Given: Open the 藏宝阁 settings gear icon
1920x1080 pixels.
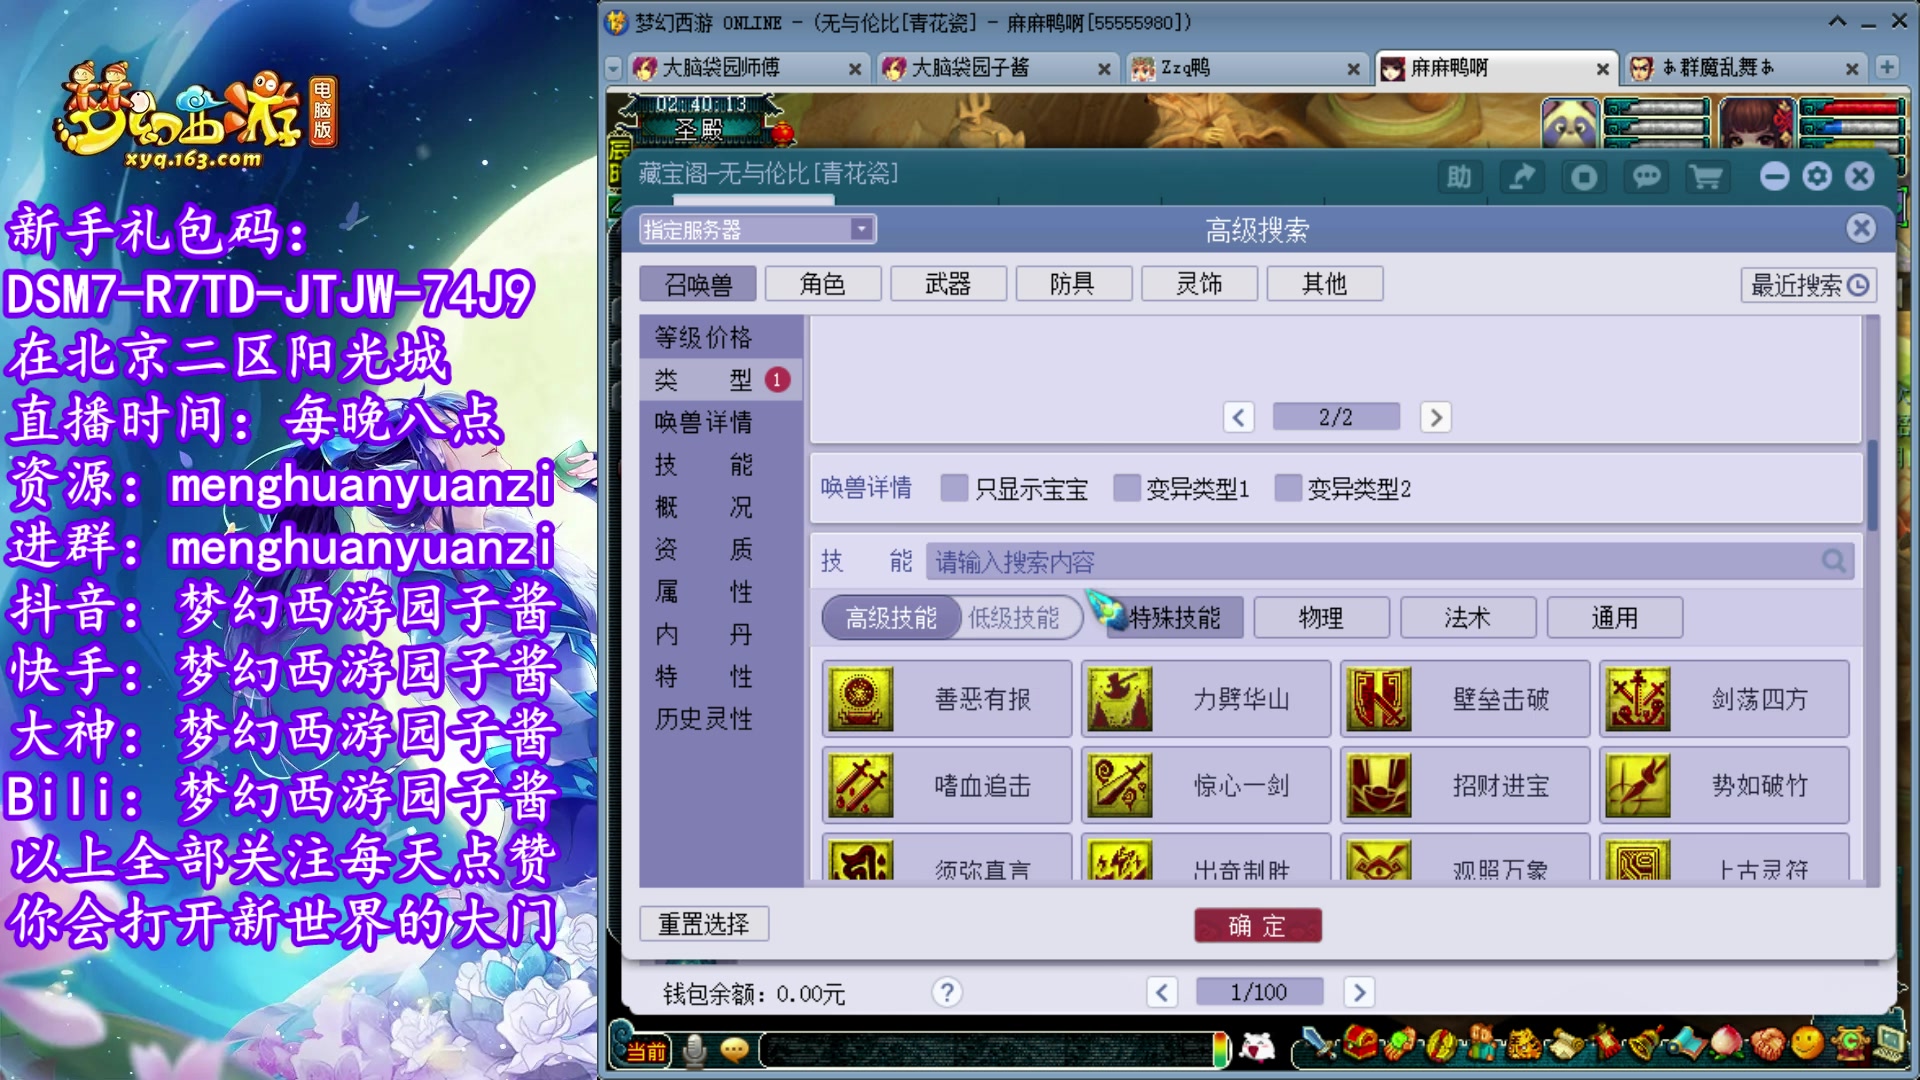Looking at the screenshot, I should coord(1817,177).
